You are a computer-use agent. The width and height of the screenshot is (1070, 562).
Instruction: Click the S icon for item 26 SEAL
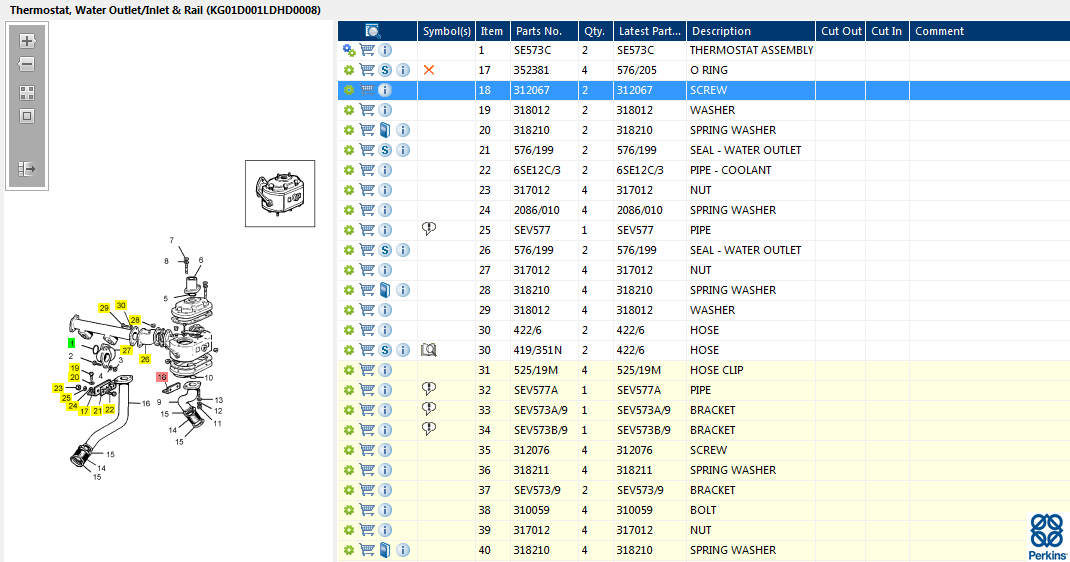click(x=385, y=250)
